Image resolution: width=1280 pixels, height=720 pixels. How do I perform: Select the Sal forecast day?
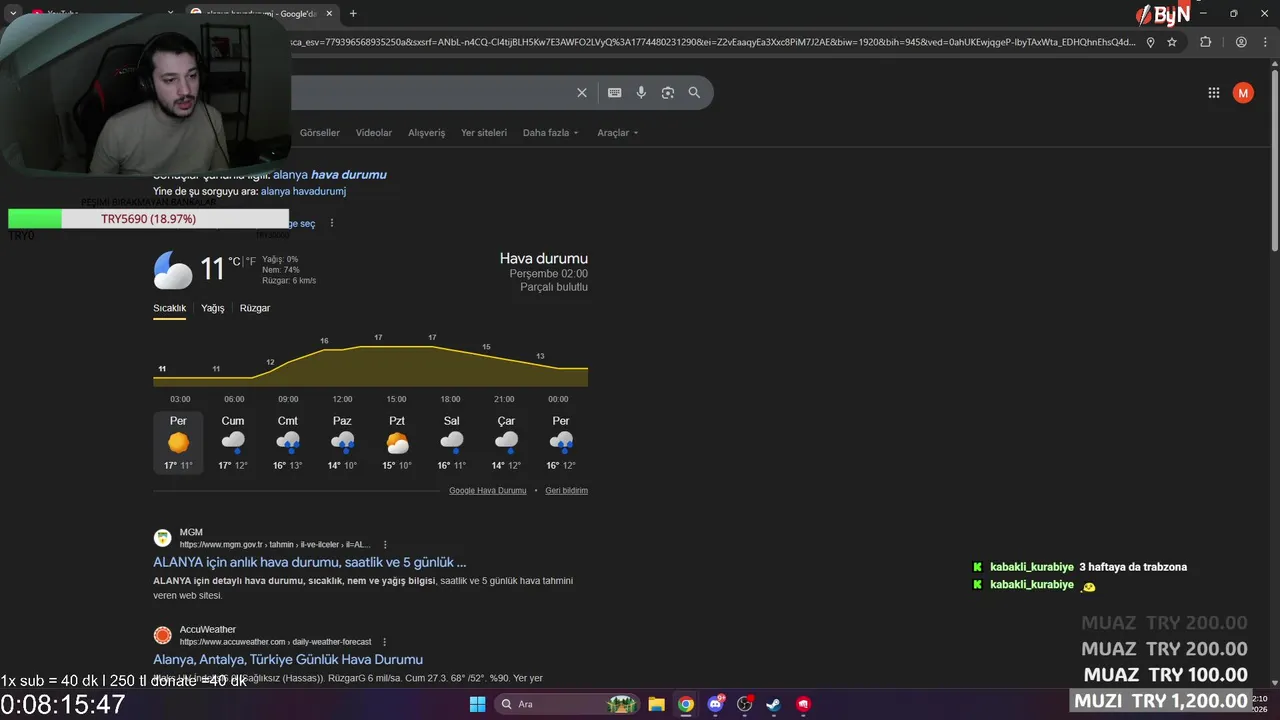[452, 442]
